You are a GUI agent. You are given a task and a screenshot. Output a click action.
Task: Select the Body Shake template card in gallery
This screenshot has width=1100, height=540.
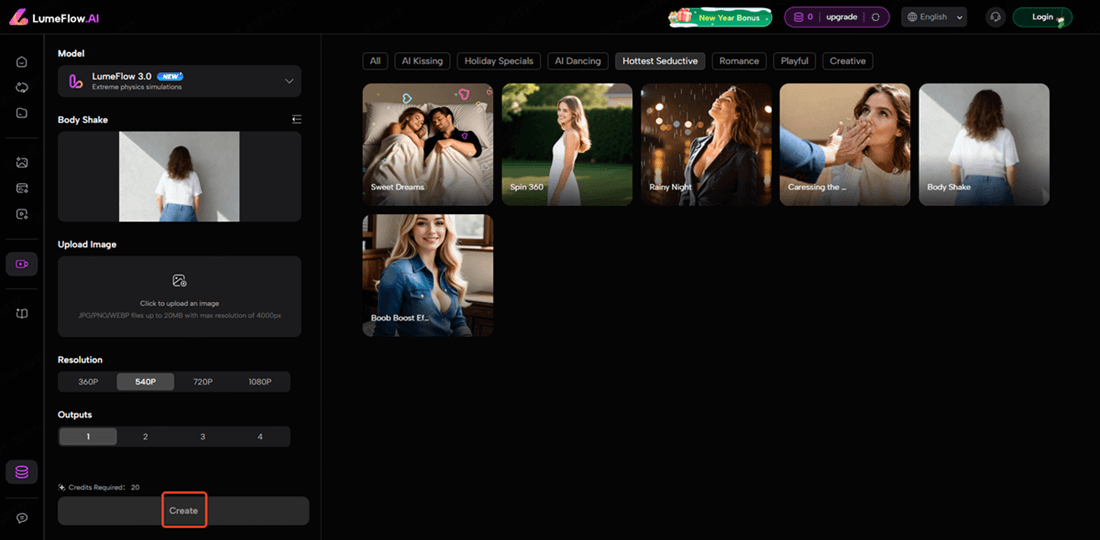984,144
